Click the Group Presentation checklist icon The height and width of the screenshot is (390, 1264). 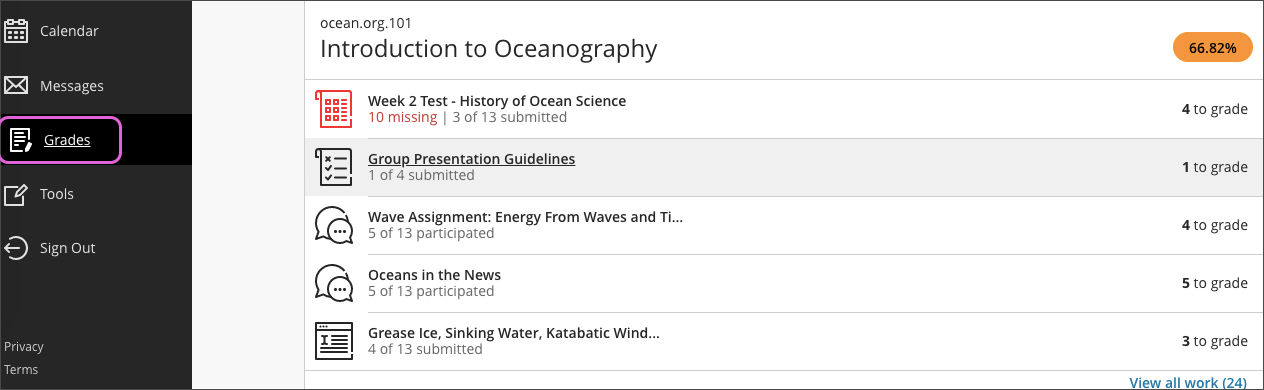click(334, 167)
